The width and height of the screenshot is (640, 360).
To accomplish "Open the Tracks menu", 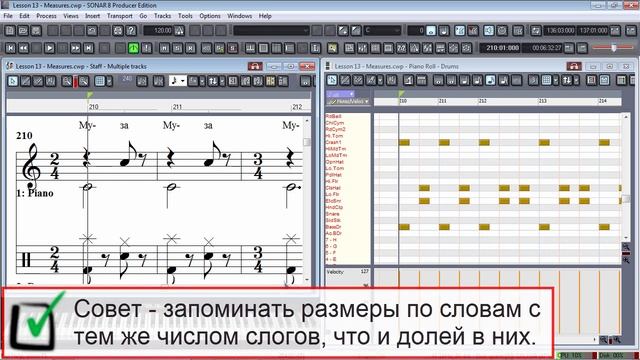I will click(162, 16).
